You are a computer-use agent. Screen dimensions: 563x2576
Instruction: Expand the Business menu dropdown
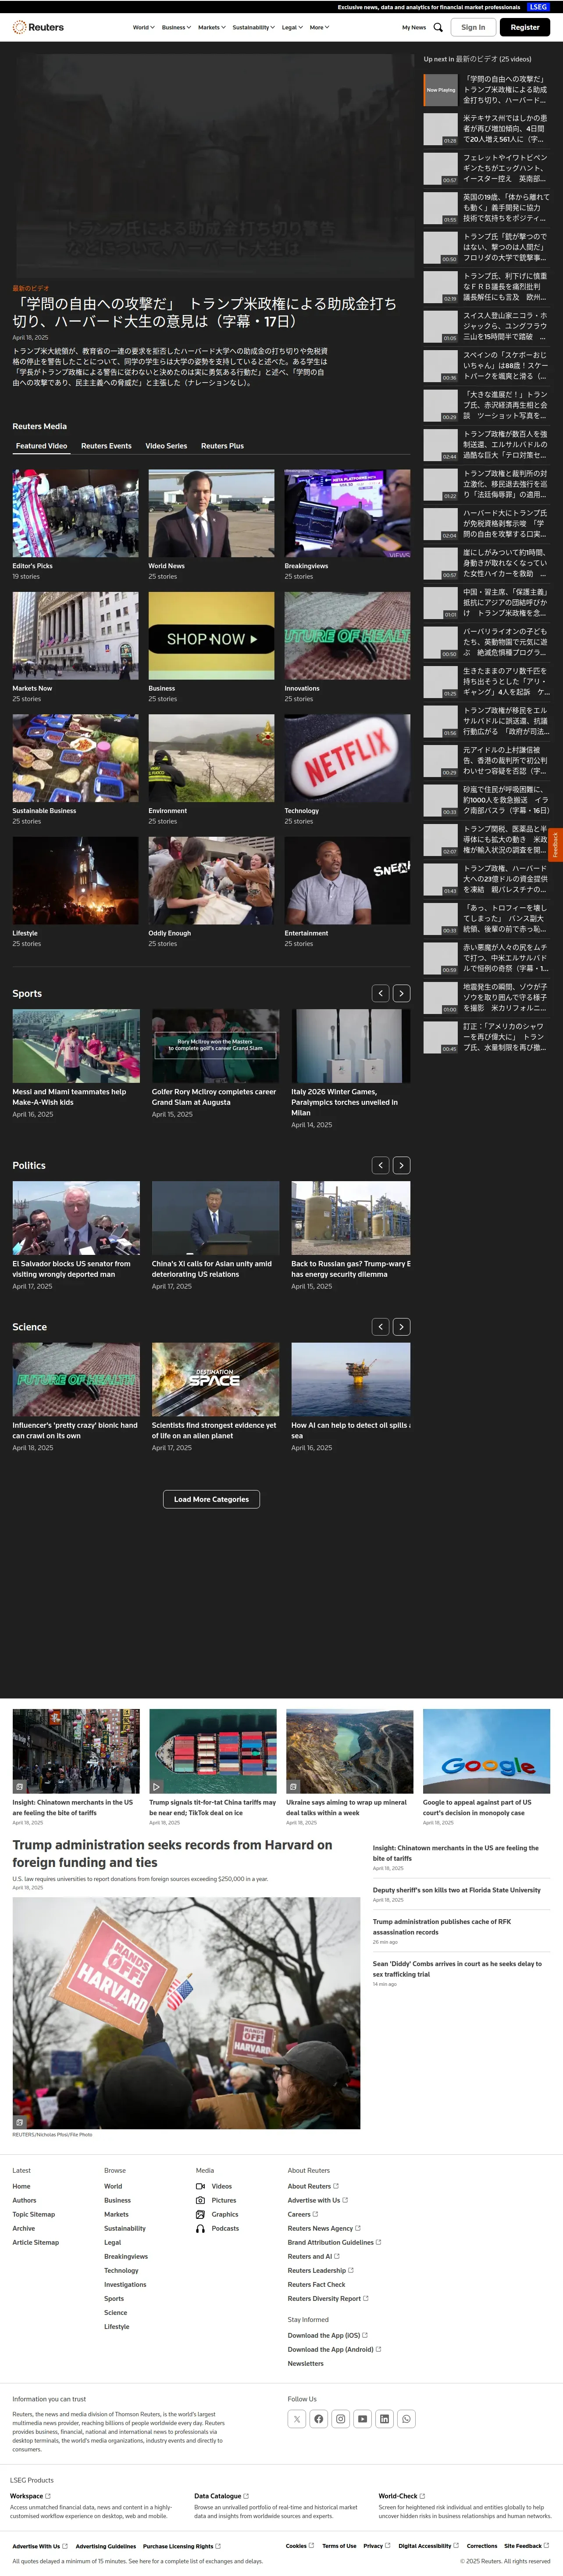tap(176, 27)
